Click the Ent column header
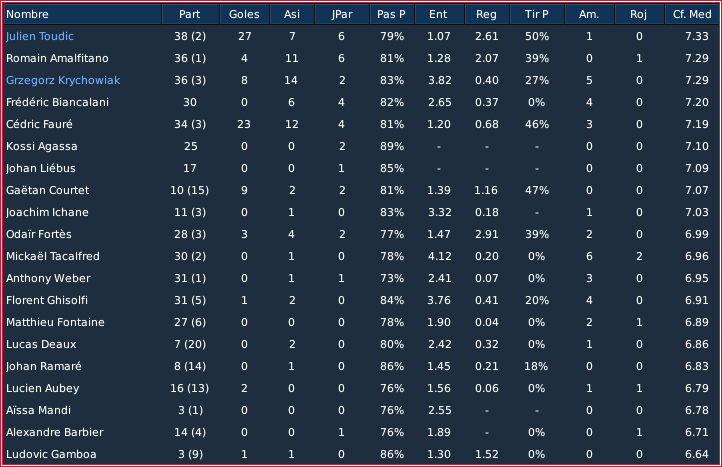The height and width of the screenshot is (467, 722). click(x=439, y=14)
